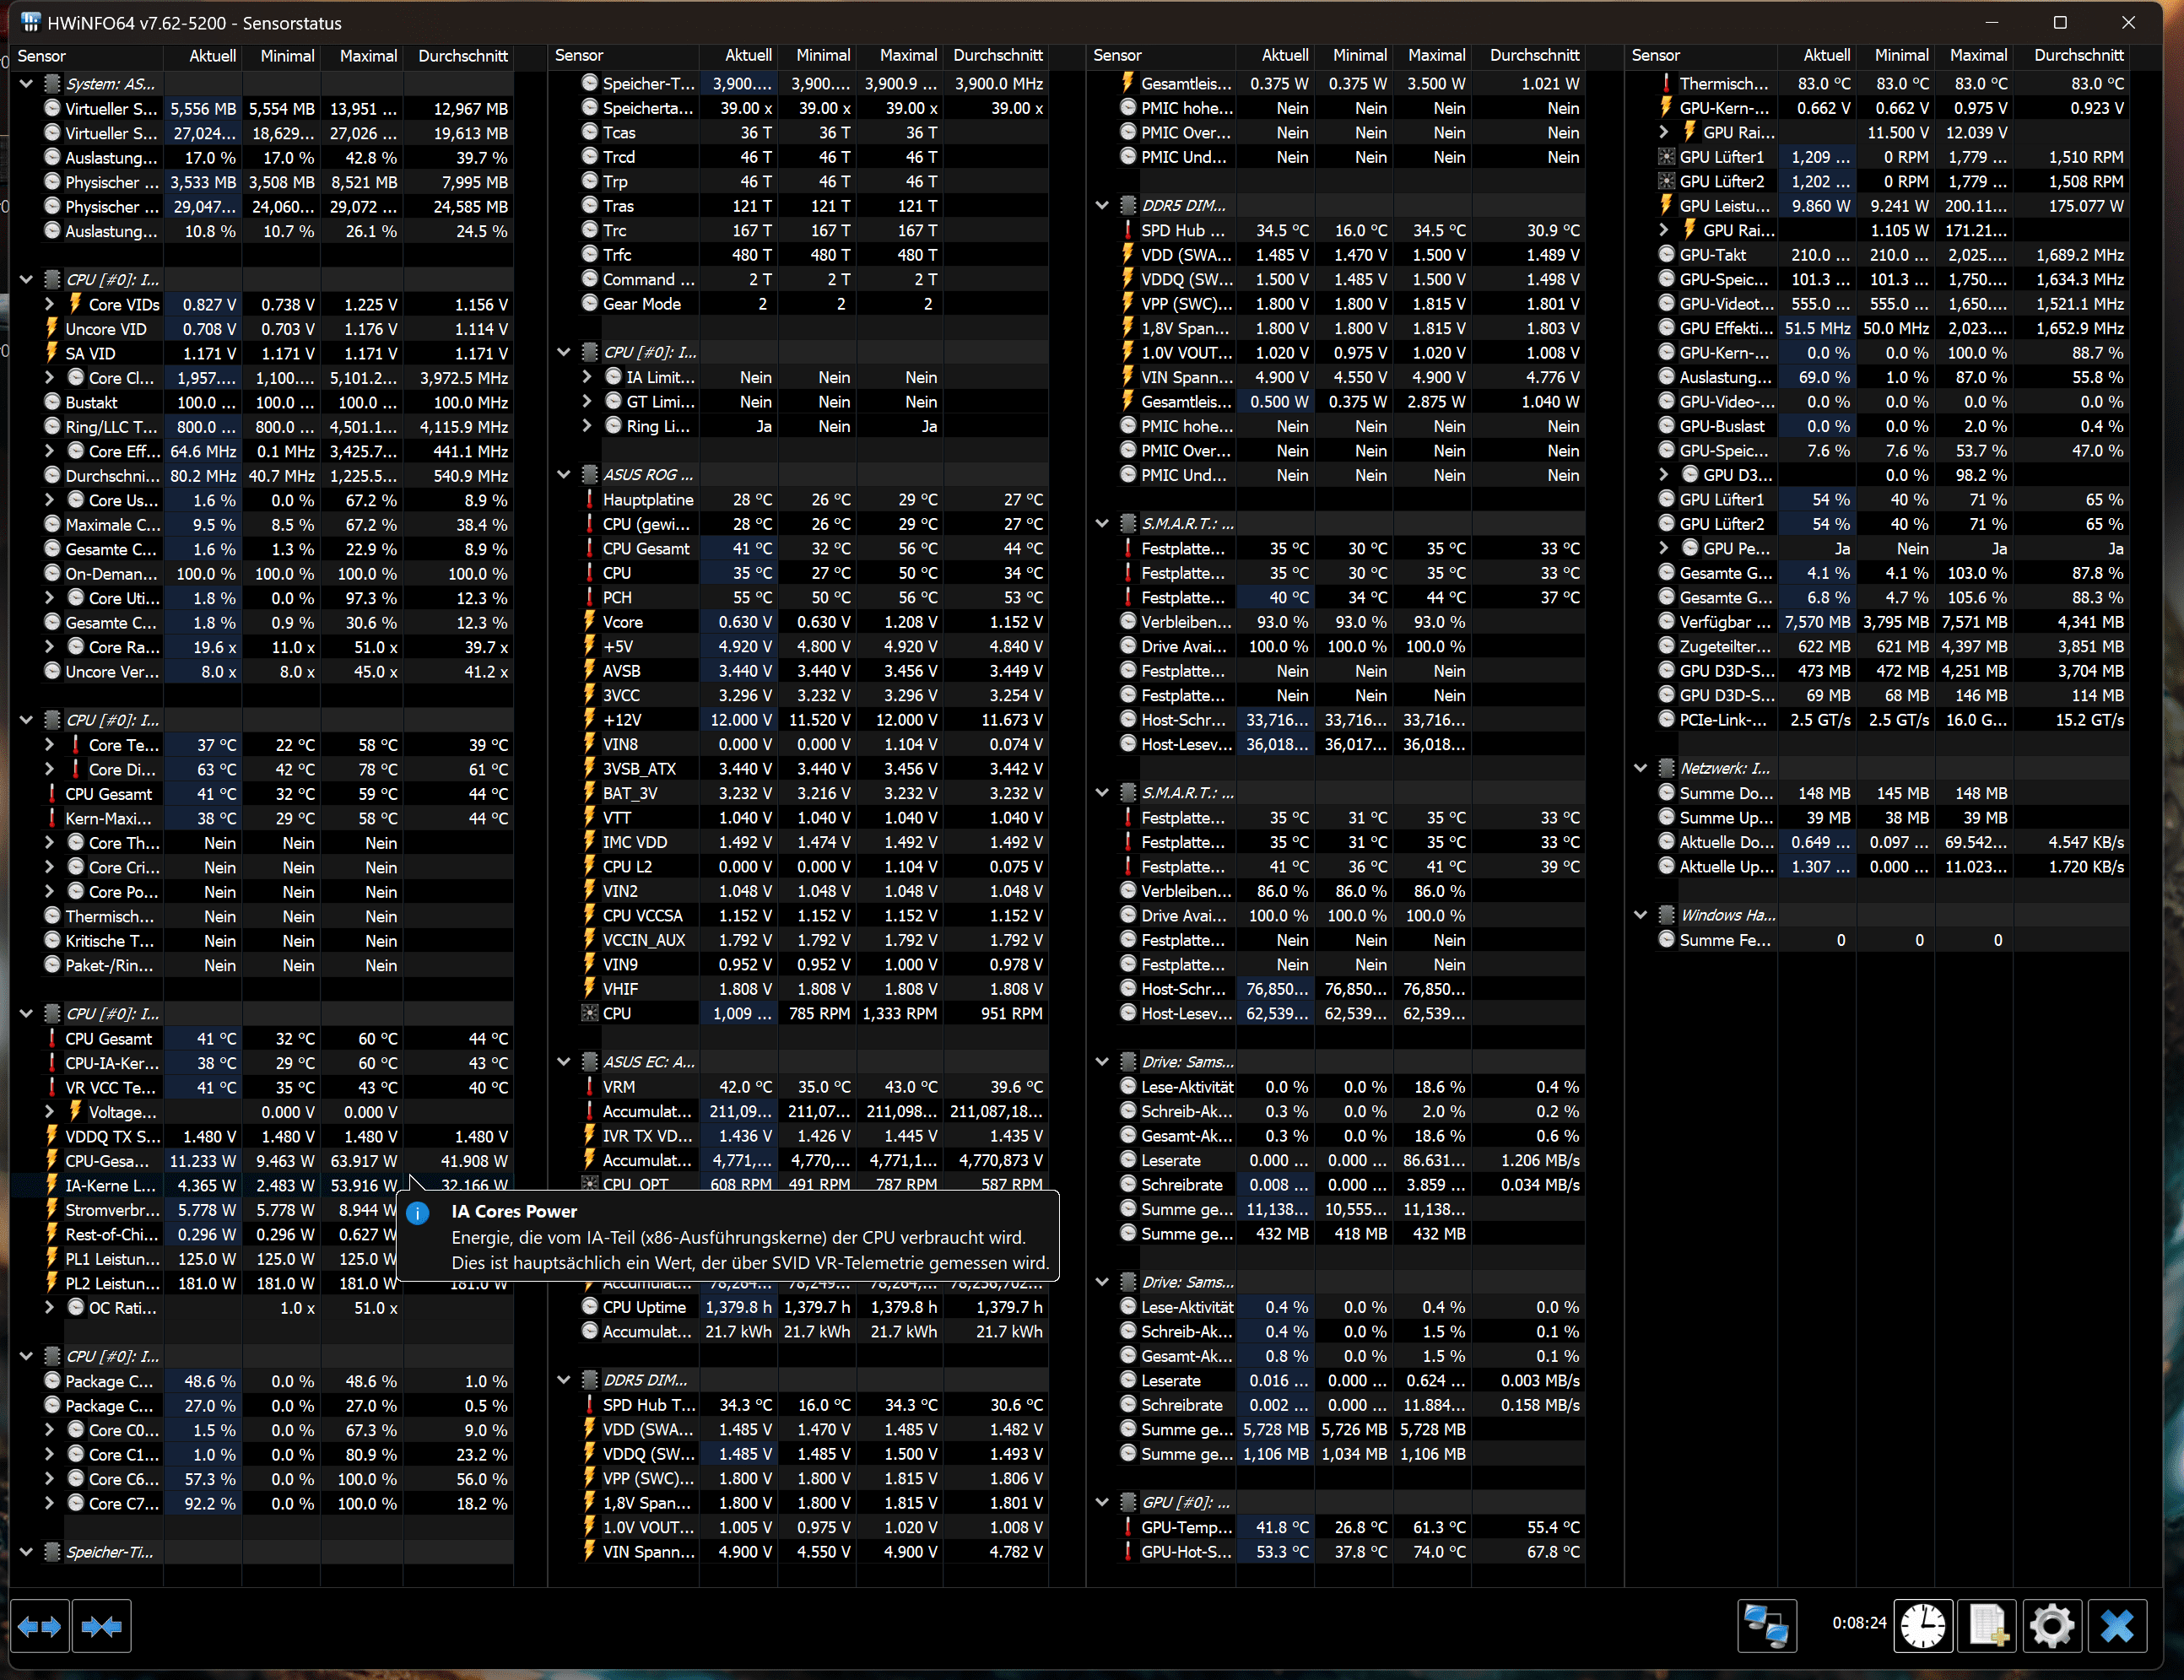Click HWiNFO64 title bar app icon
The height and width of the screenshot is (1680, 2184).
(x=31, y=22)
